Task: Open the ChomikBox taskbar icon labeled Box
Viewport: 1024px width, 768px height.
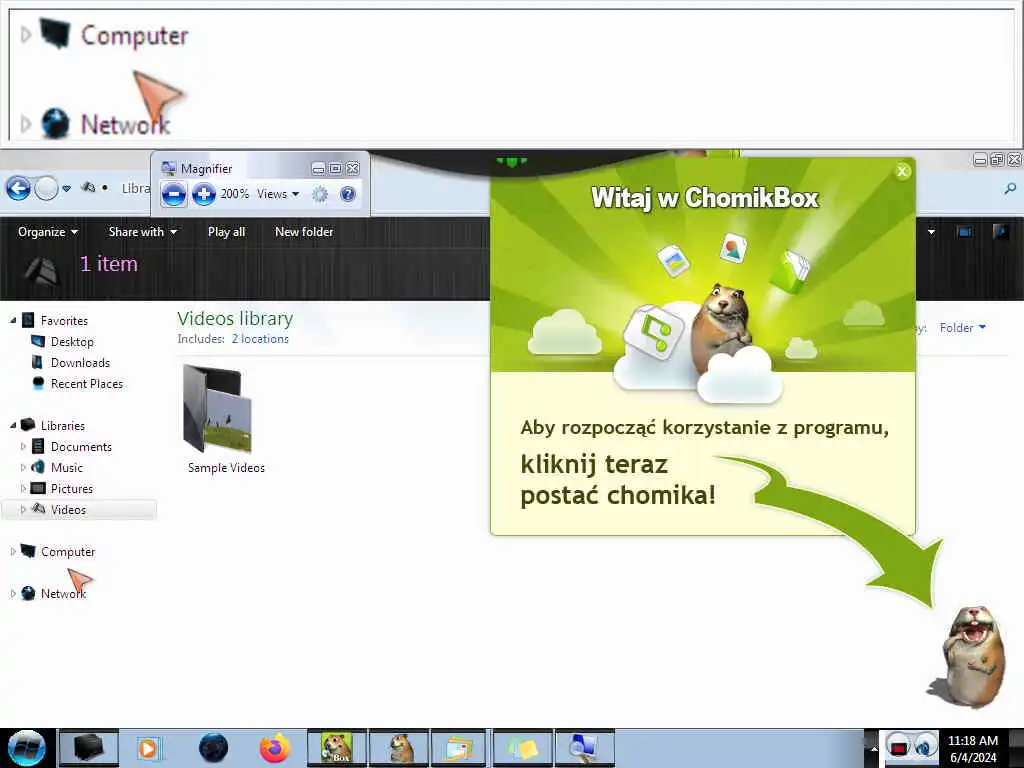Action: point(337,748)
